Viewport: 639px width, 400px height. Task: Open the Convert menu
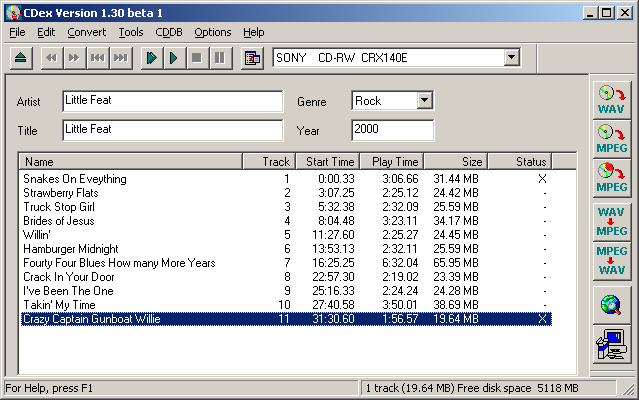(86, 32)
